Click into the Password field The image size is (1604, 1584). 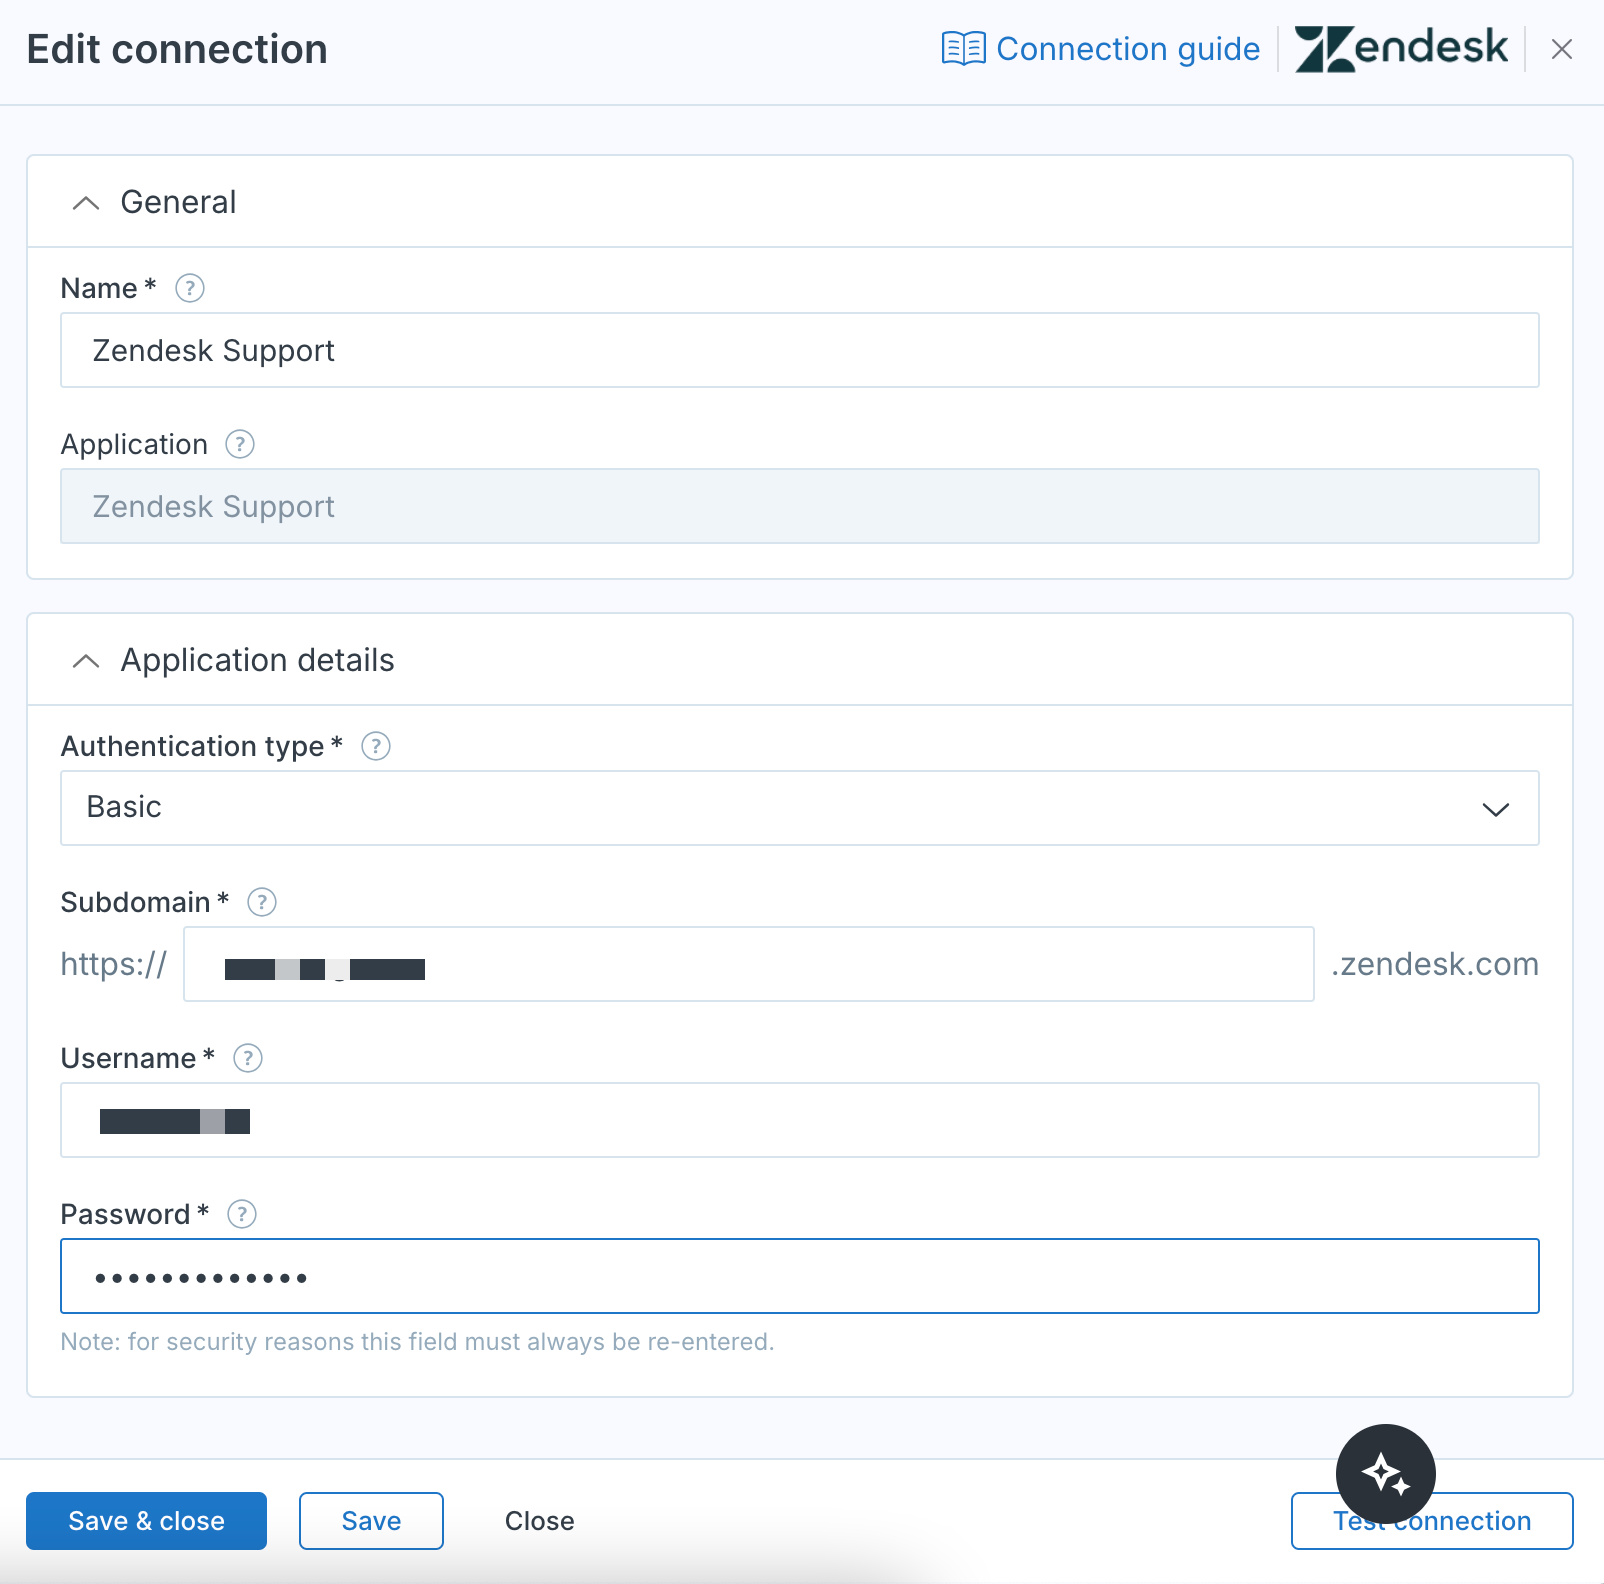tap(800, 1276)
